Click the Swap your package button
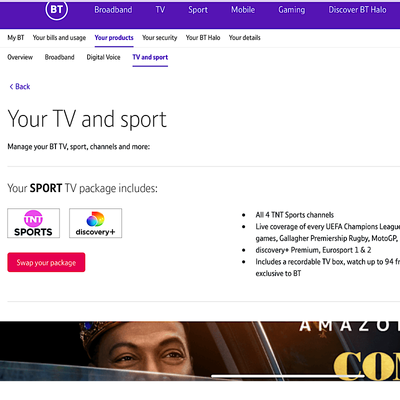The height and width of the screenshot is (400, 400). (x=46, y=262)
